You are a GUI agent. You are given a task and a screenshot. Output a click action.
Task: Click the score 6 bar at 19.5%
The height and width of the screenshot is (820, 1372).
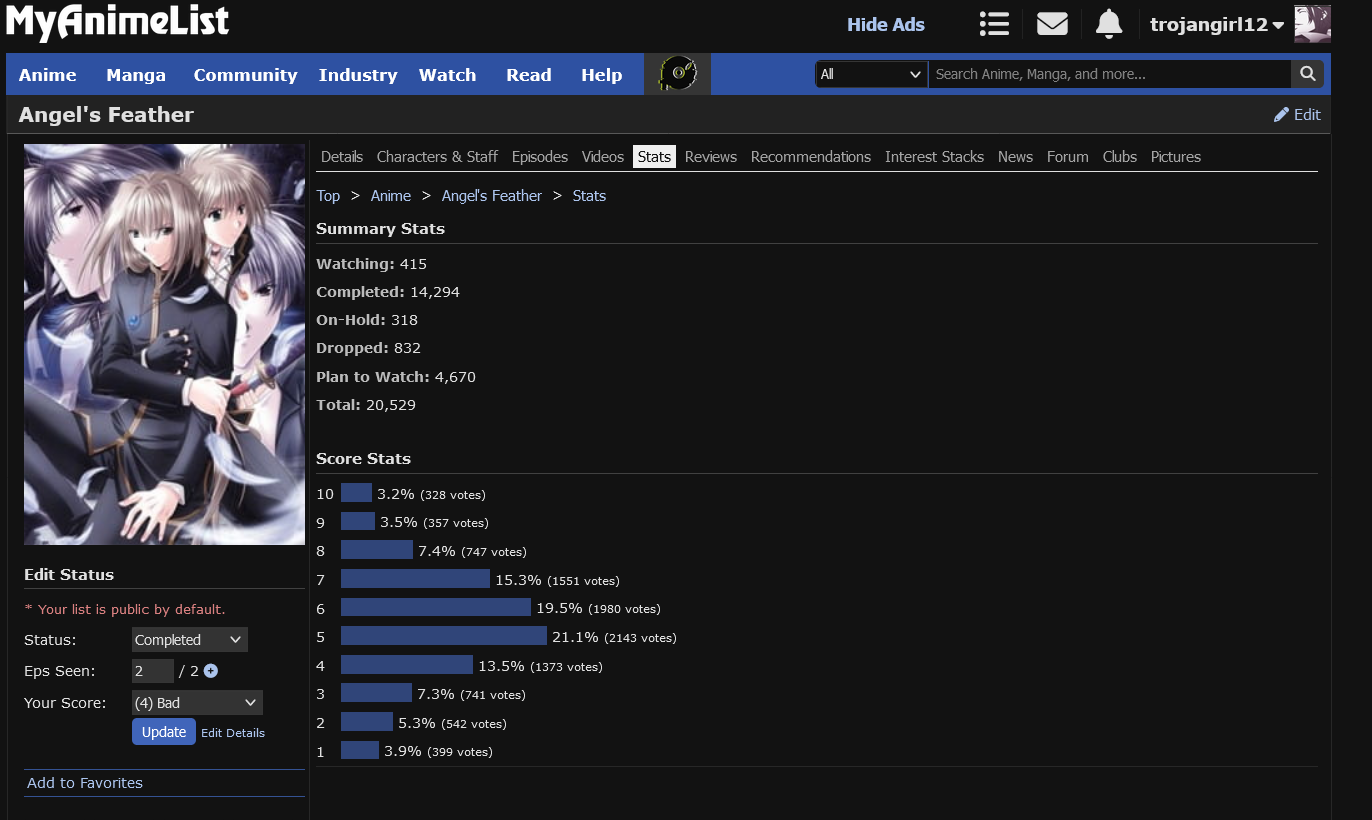(x=436, y=608)
